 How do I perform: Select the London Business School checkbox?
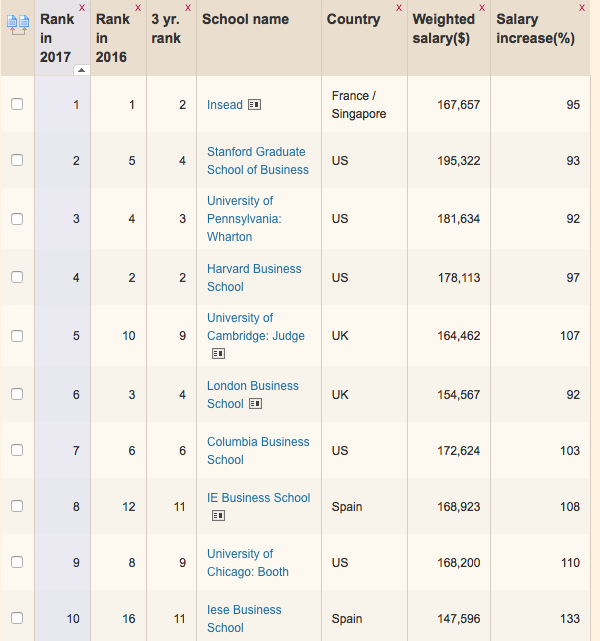(x=17, y=394)
